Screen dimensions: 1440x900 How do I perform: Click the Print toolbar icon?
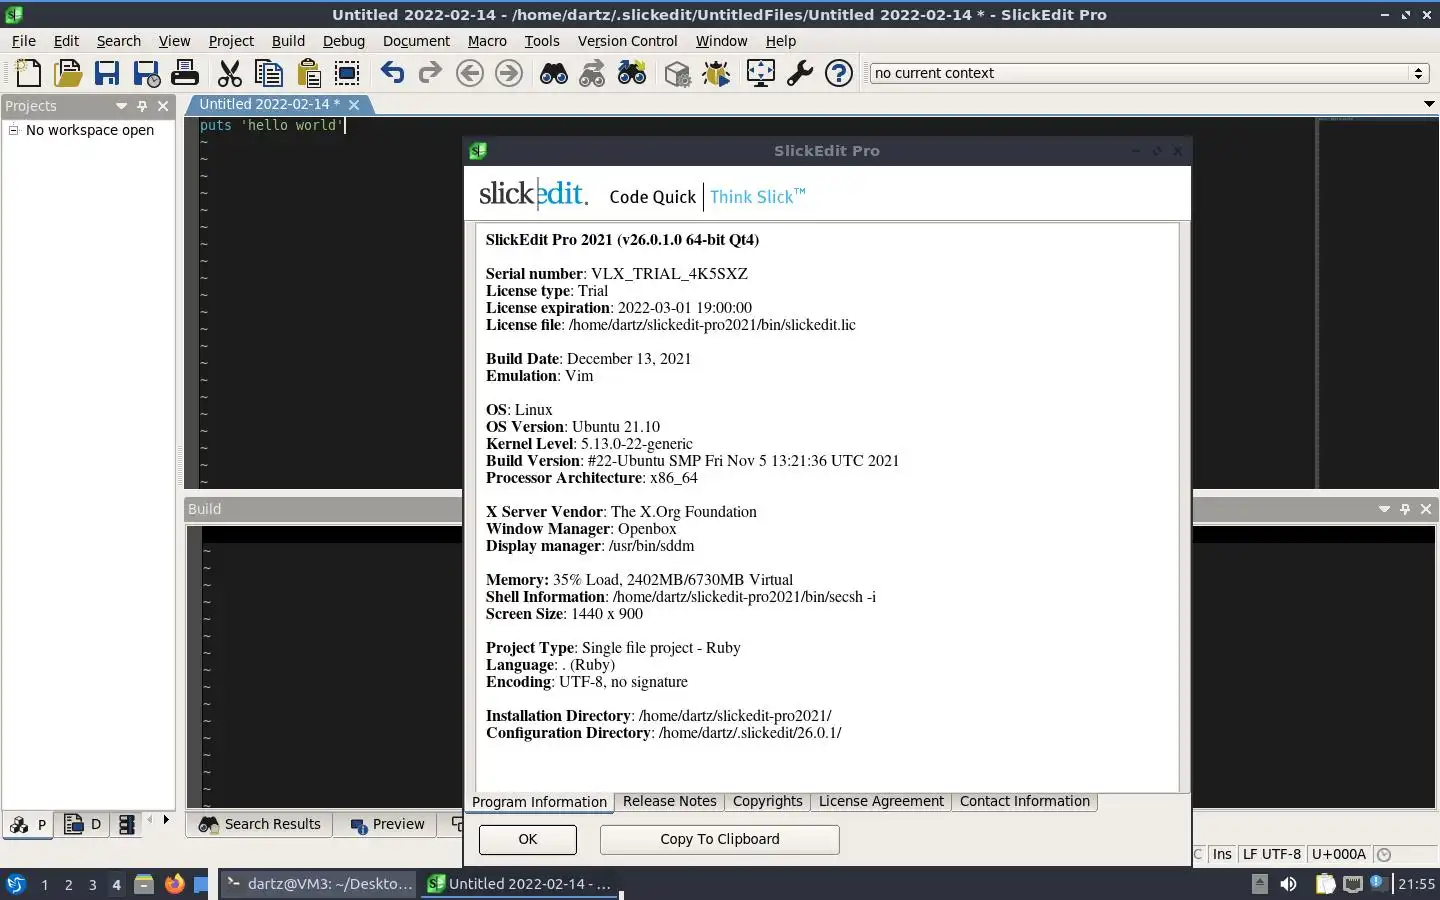185,73
